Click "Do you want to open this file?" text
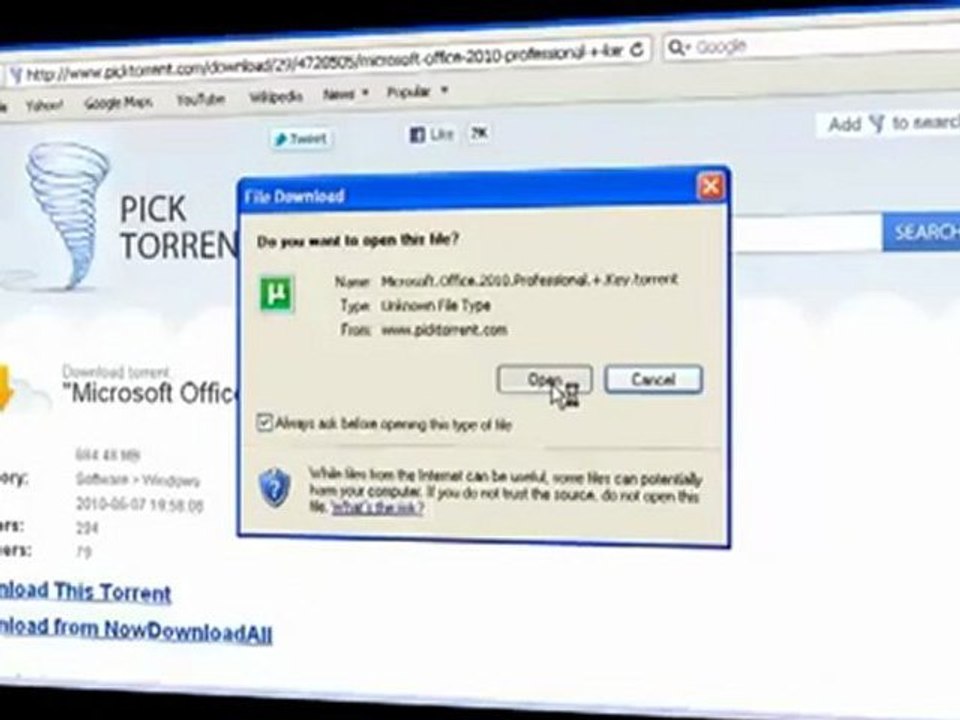Screen dimensions: 960x720 coord(358,240)
